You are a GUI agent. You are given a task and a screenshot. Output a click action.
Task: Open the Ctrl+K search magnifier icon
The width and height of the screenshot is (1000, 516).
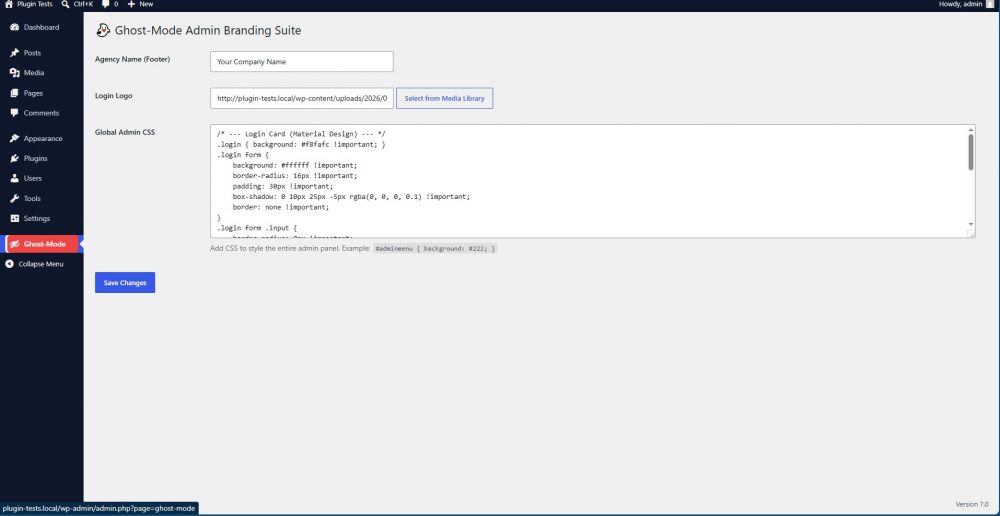pyautogui.click(x=65, y=4)
